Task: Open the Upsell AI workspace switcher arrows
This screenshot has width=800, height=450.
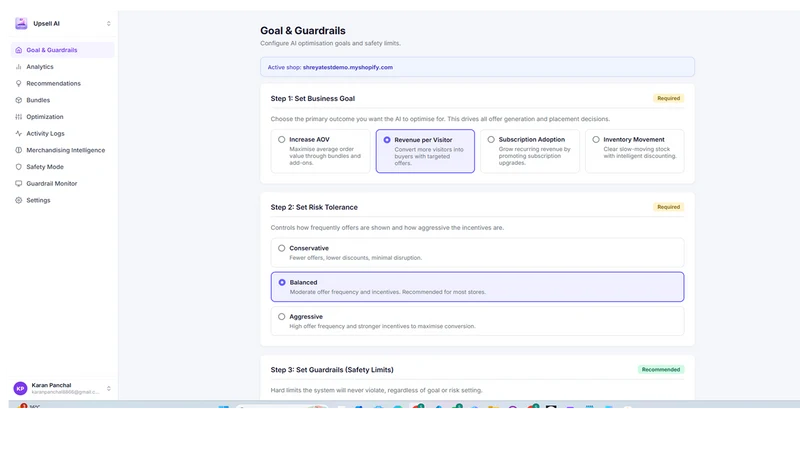Action: pos(109,23)
